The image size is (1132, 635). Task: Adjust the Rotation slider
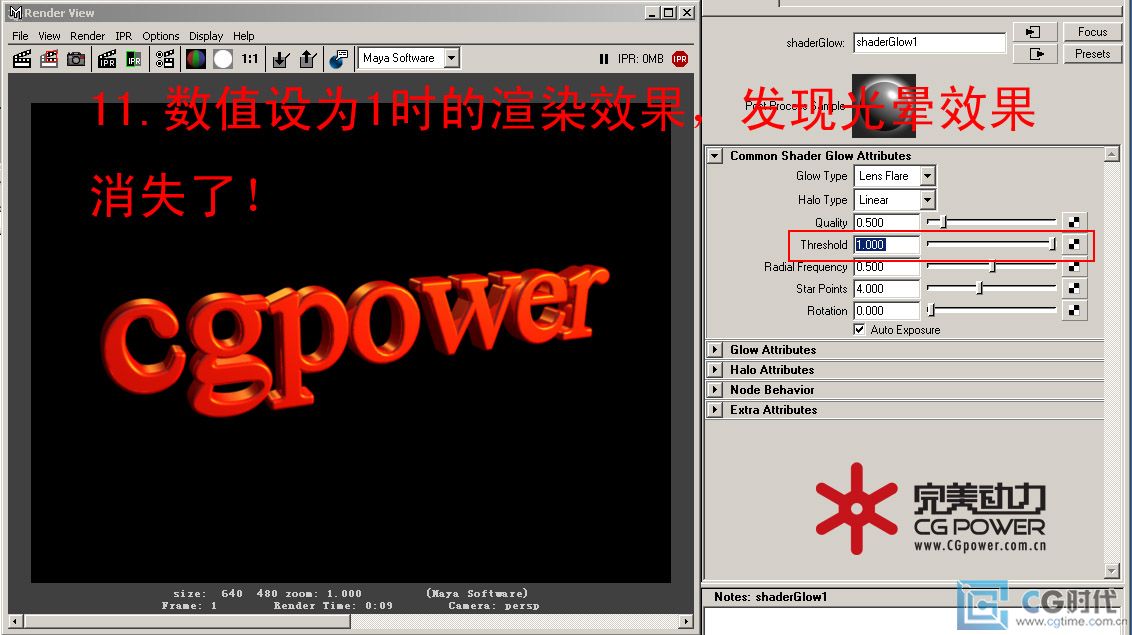coord(931,311)
